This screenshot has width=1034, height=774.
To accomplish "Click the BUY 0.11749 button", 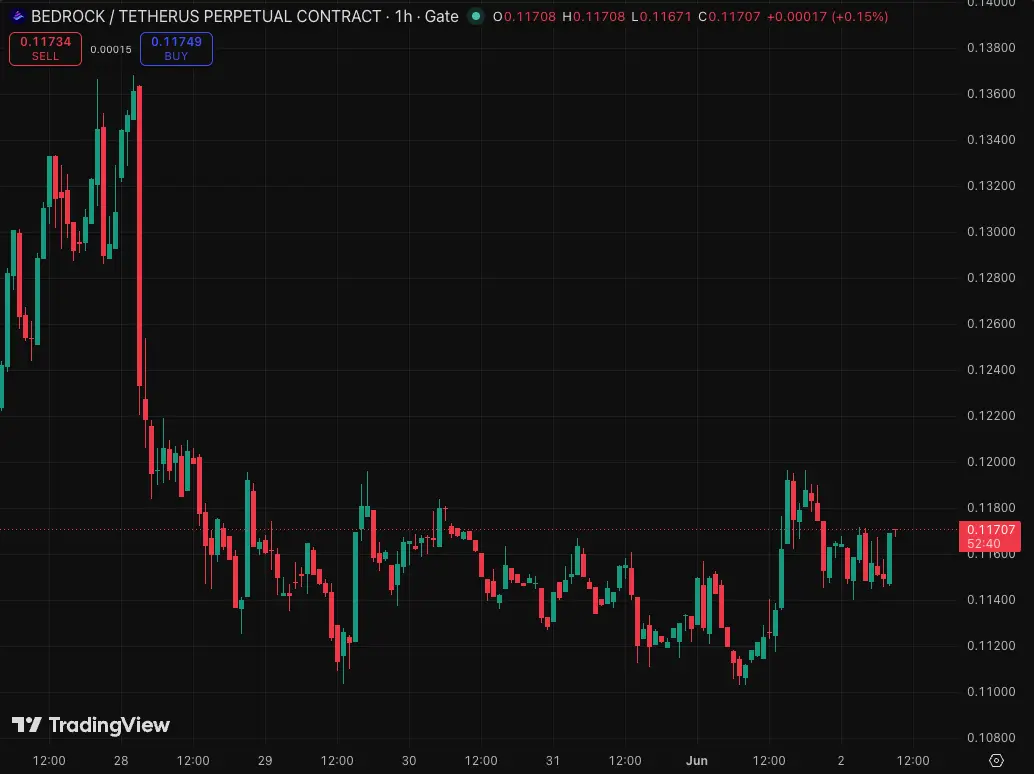I will point(176,49).
